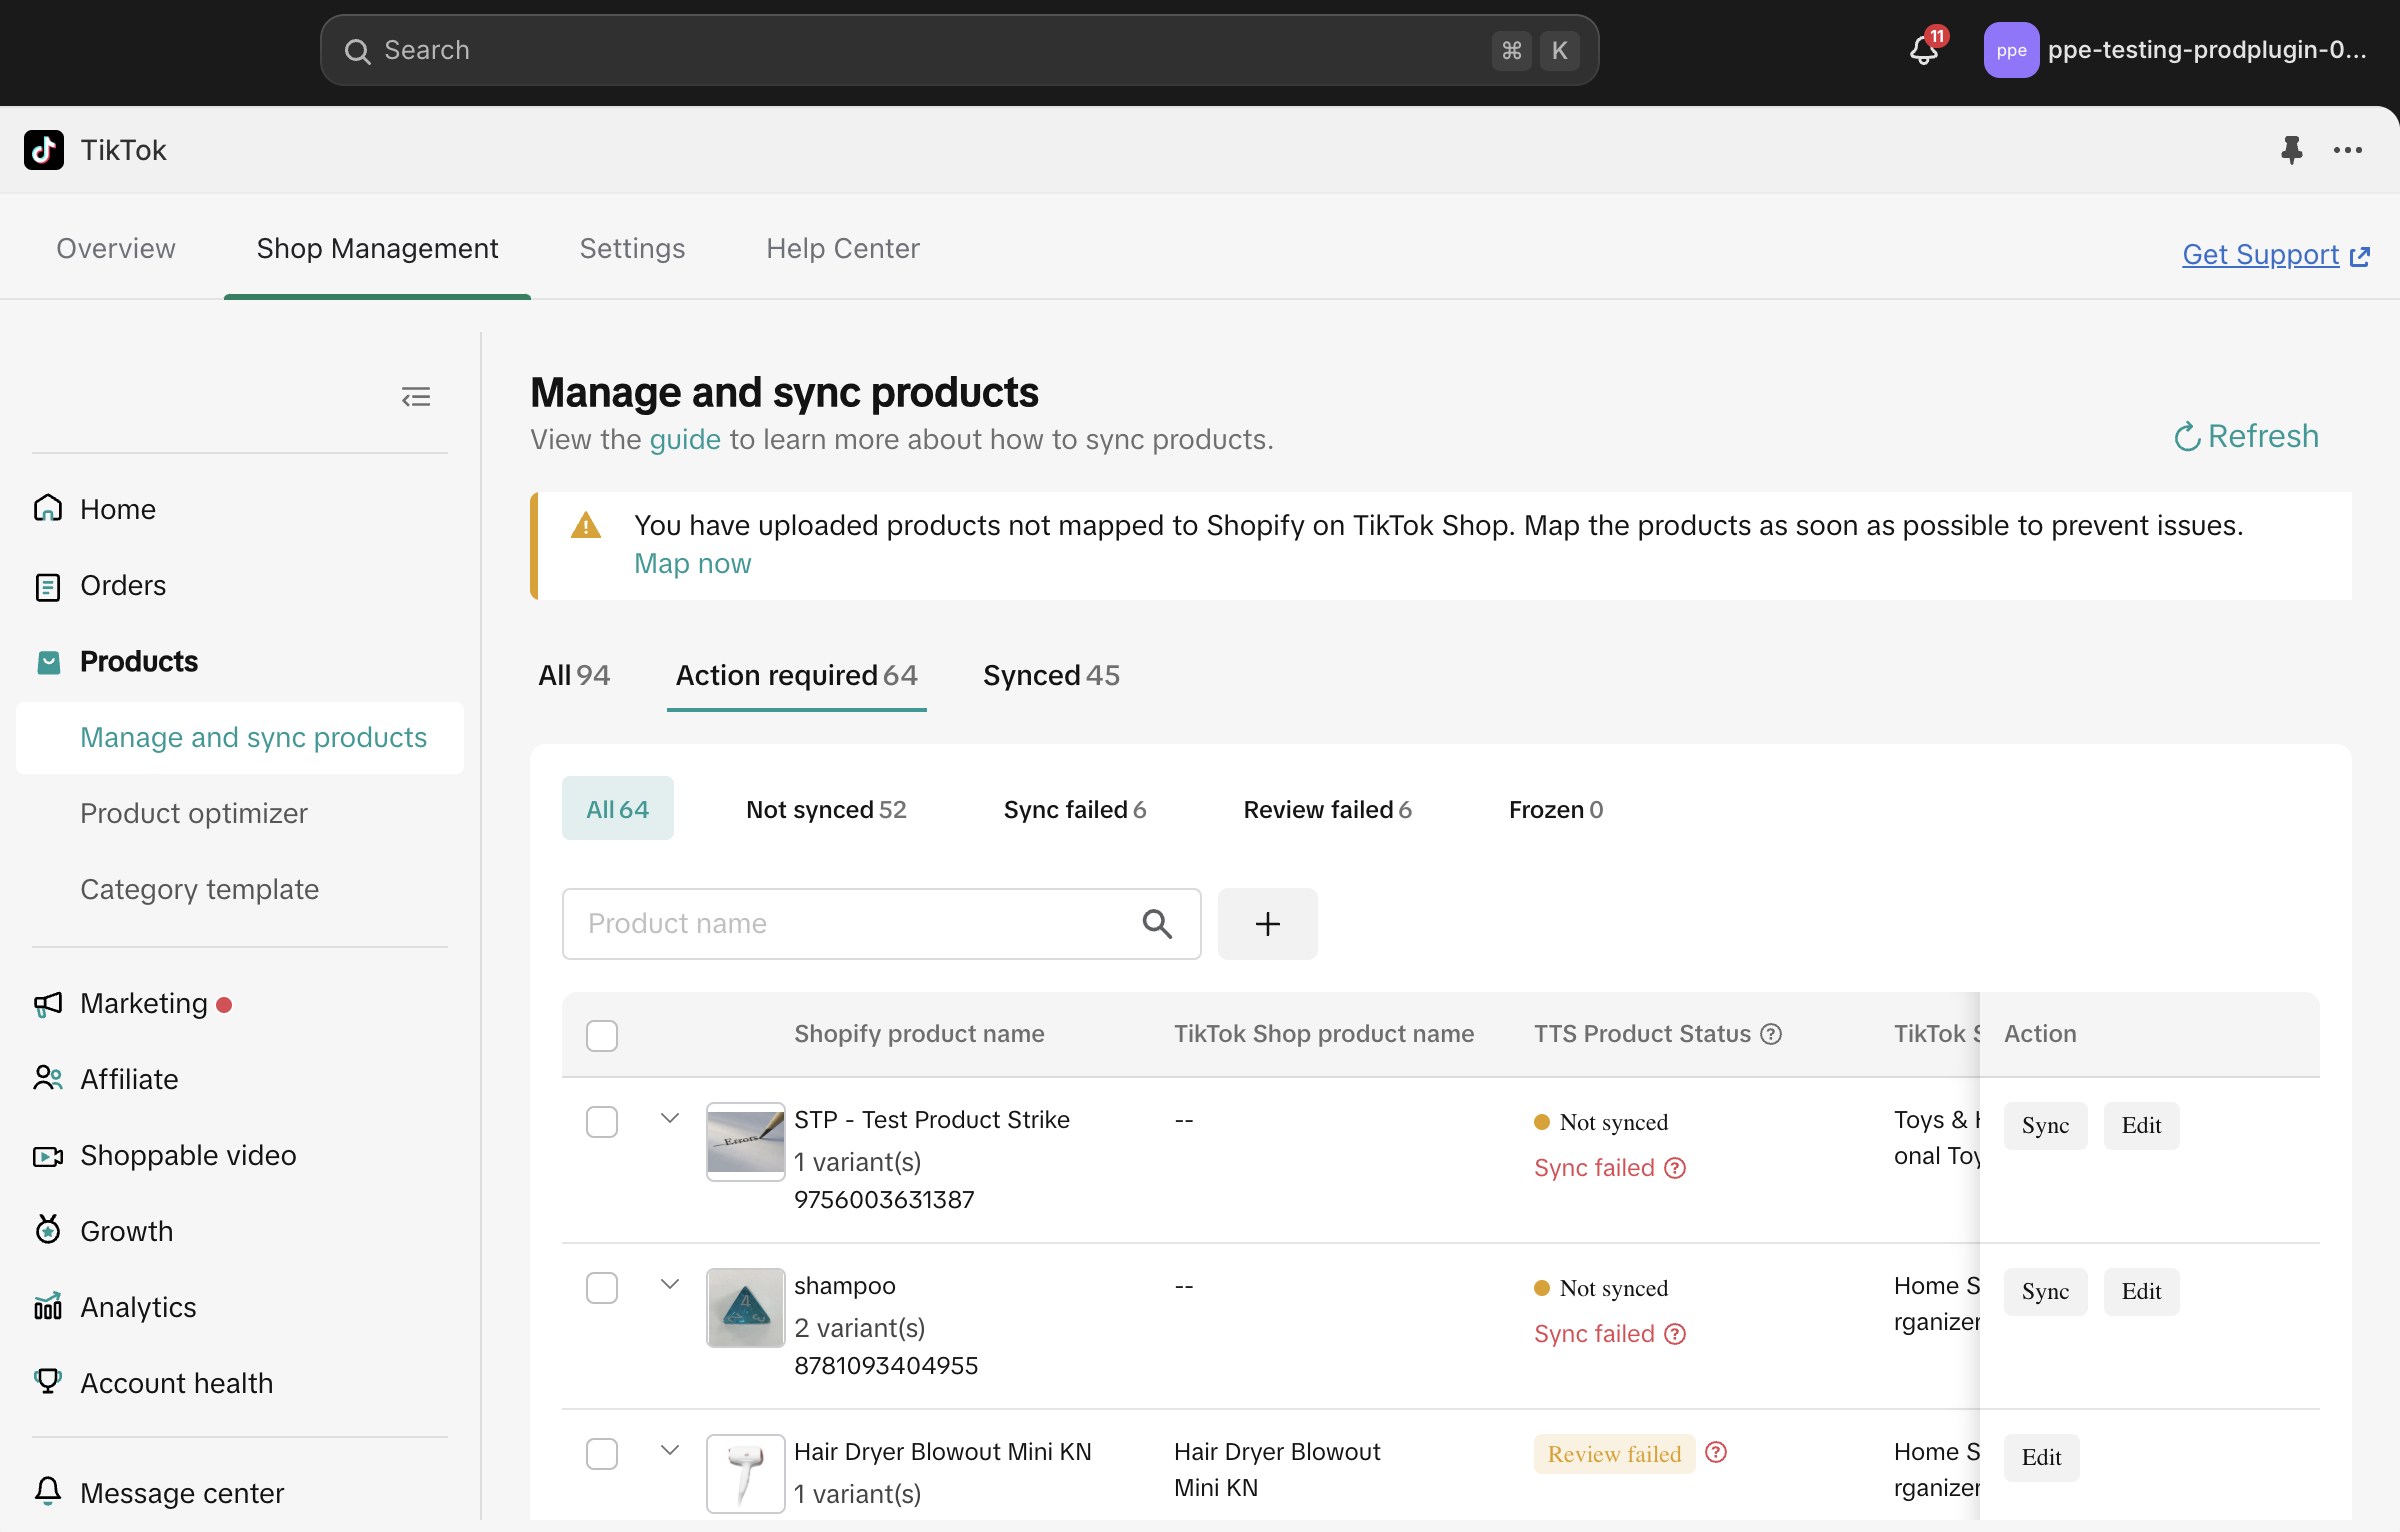This screenshot has height=1532, width=2400.
Task: Click the plus add-filter button
Action: click(x=1267, y=923)
